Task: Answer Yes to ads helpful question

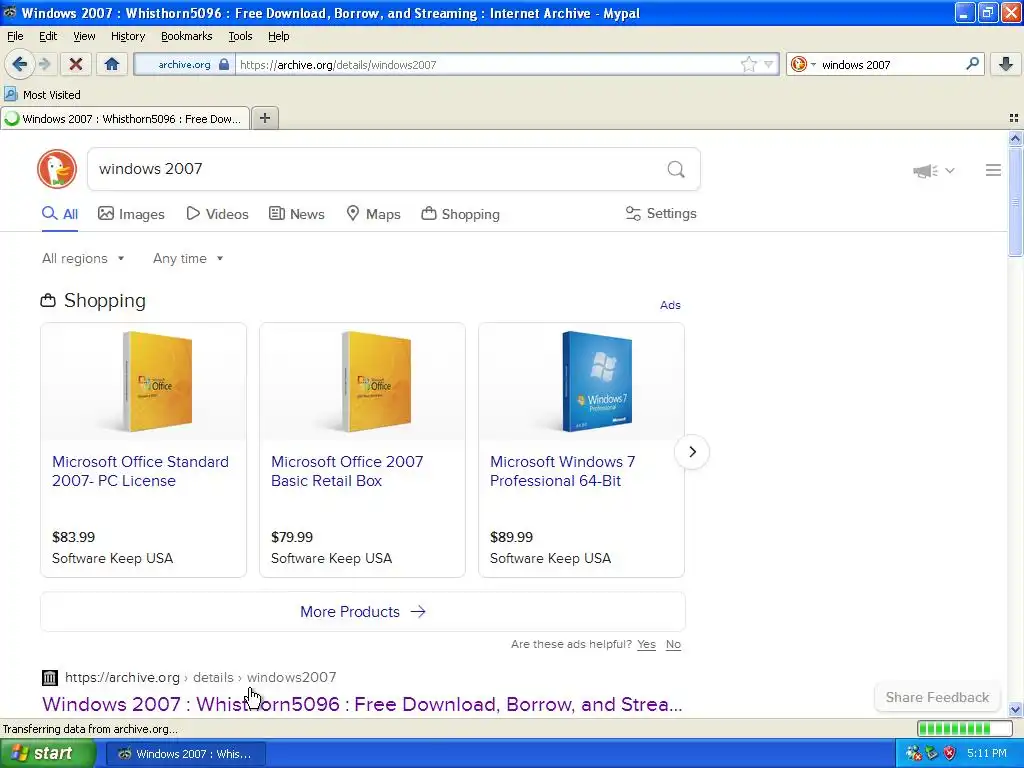Action: tap(647, 645)
